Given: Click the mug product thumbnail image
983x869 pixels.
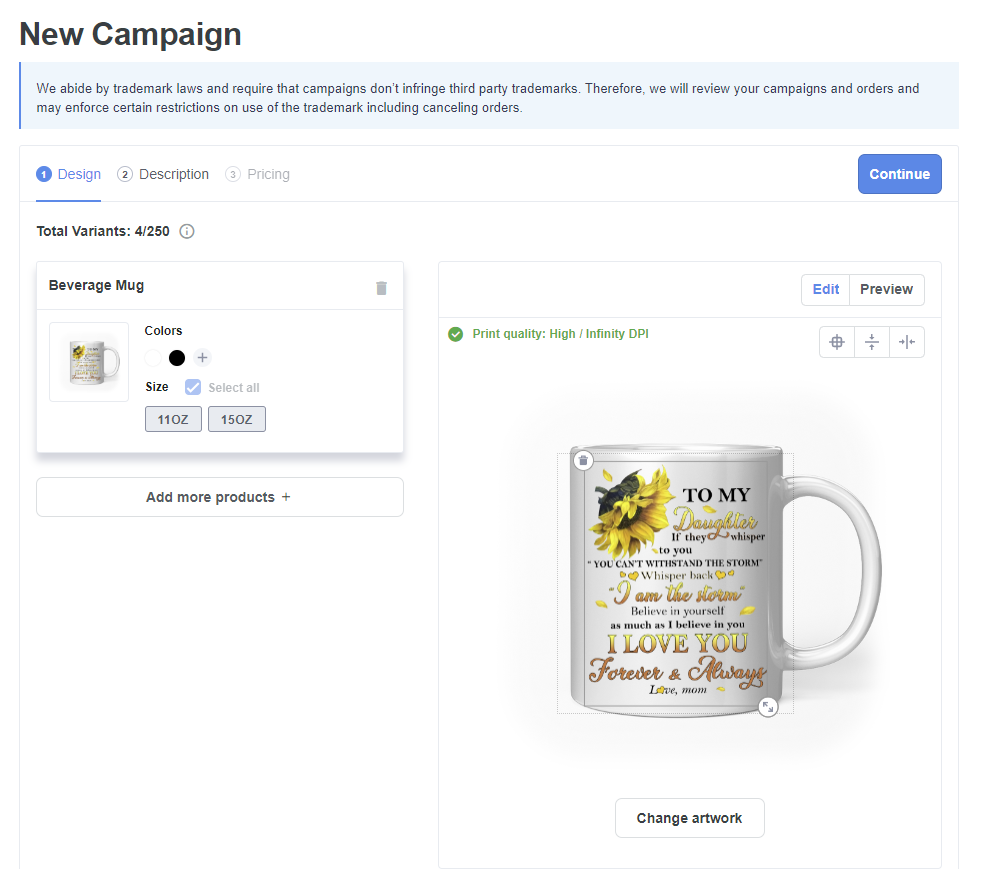Looking at the screenshot, I should pos(88,361).
